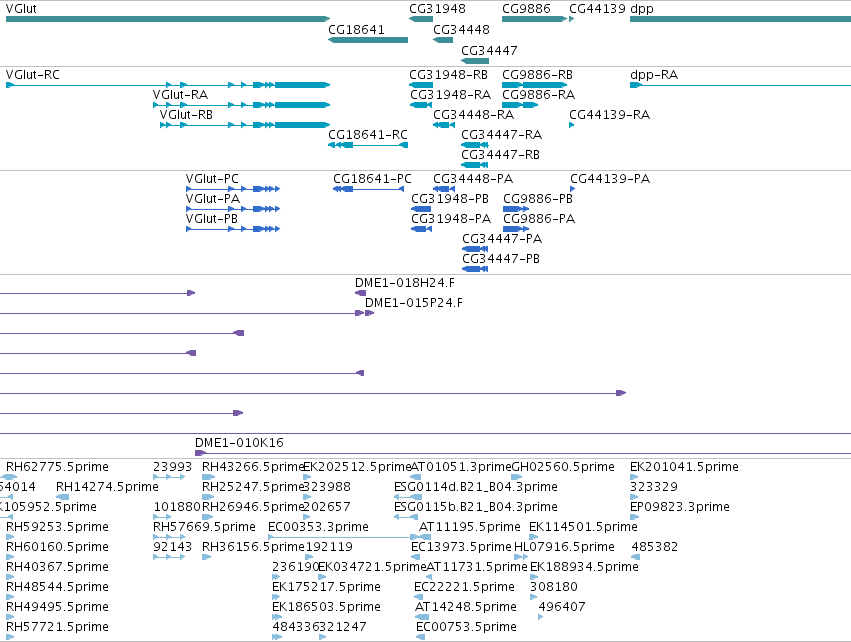Select the CG34448-RA transcript label

click(473, 115)
